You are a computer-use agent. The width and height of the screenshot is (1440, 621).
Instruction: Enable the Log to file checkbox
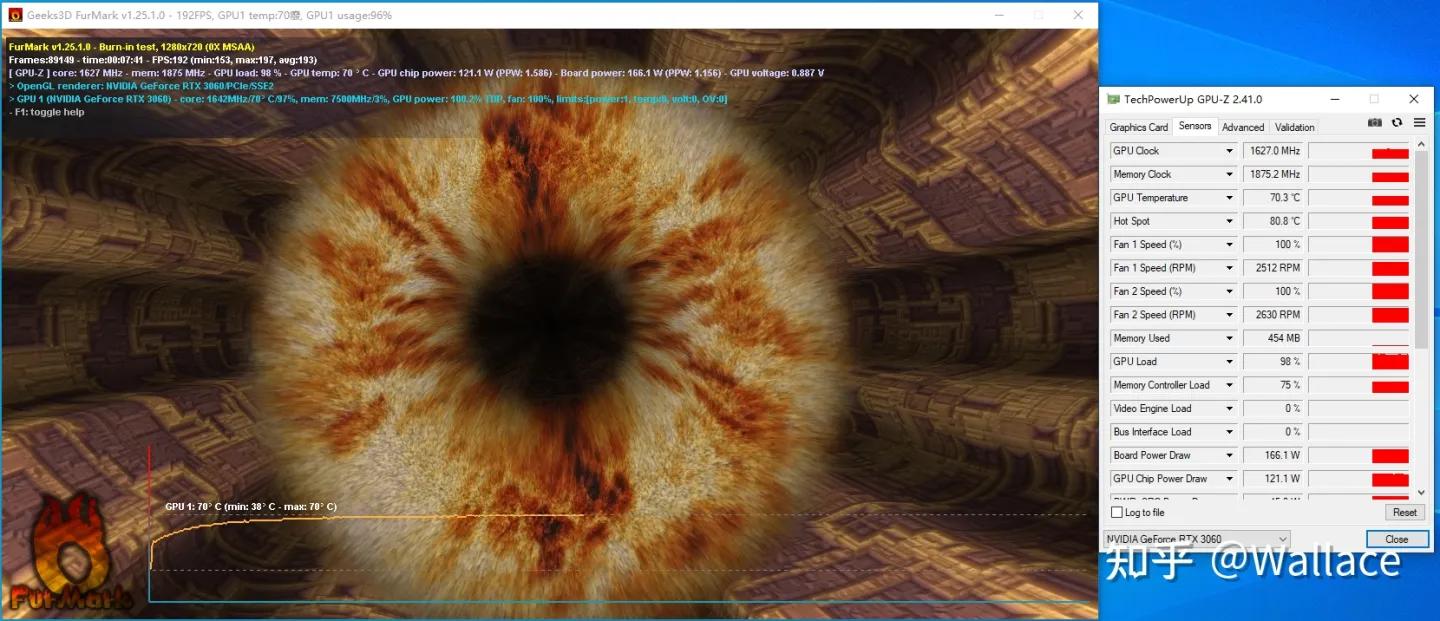(1117, 513)
